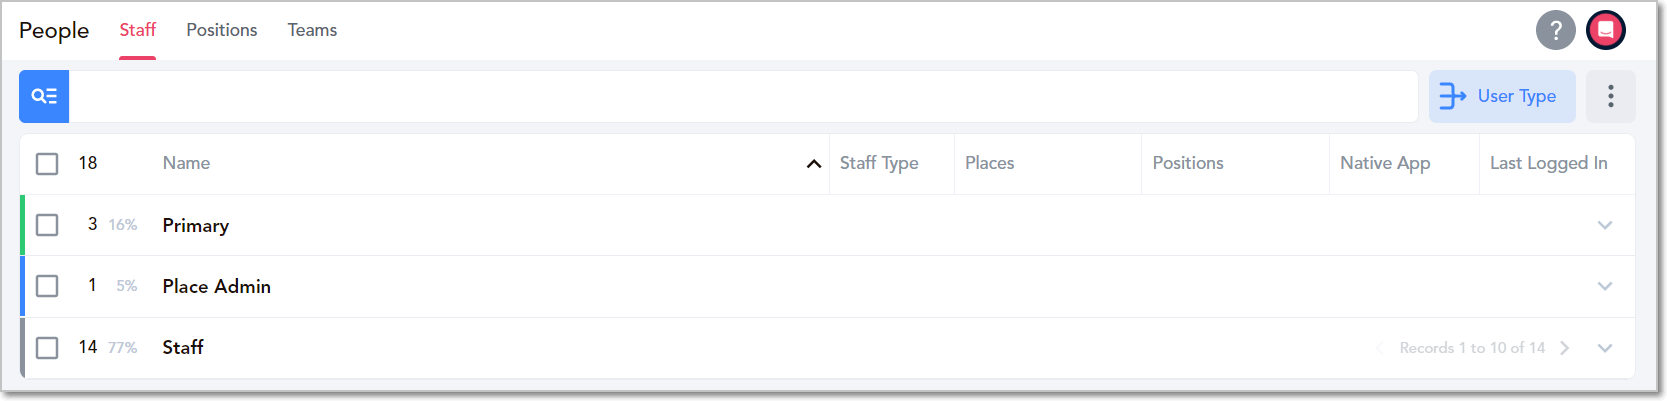Expand the Primary group chevron
1667x401 pixels.
point(1605,225)
